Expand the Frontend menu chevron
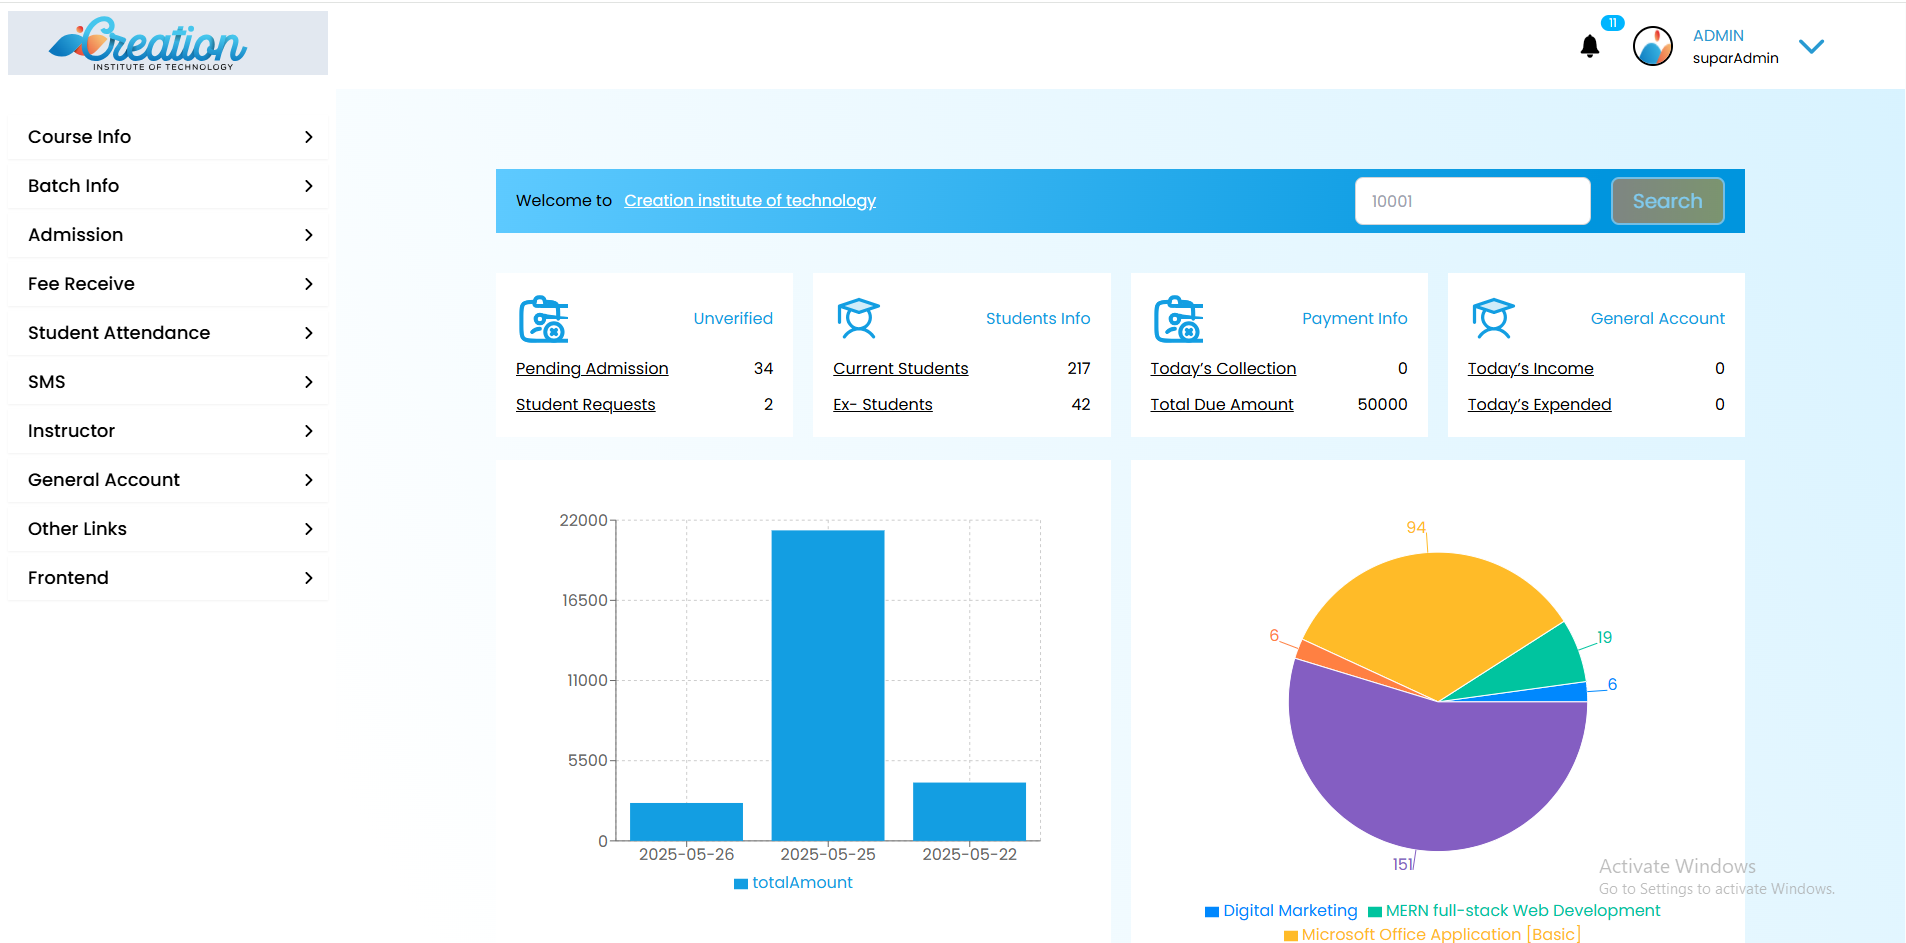Image resolution: width=1906 pixels, height=943 pixels. click(309, 578)
